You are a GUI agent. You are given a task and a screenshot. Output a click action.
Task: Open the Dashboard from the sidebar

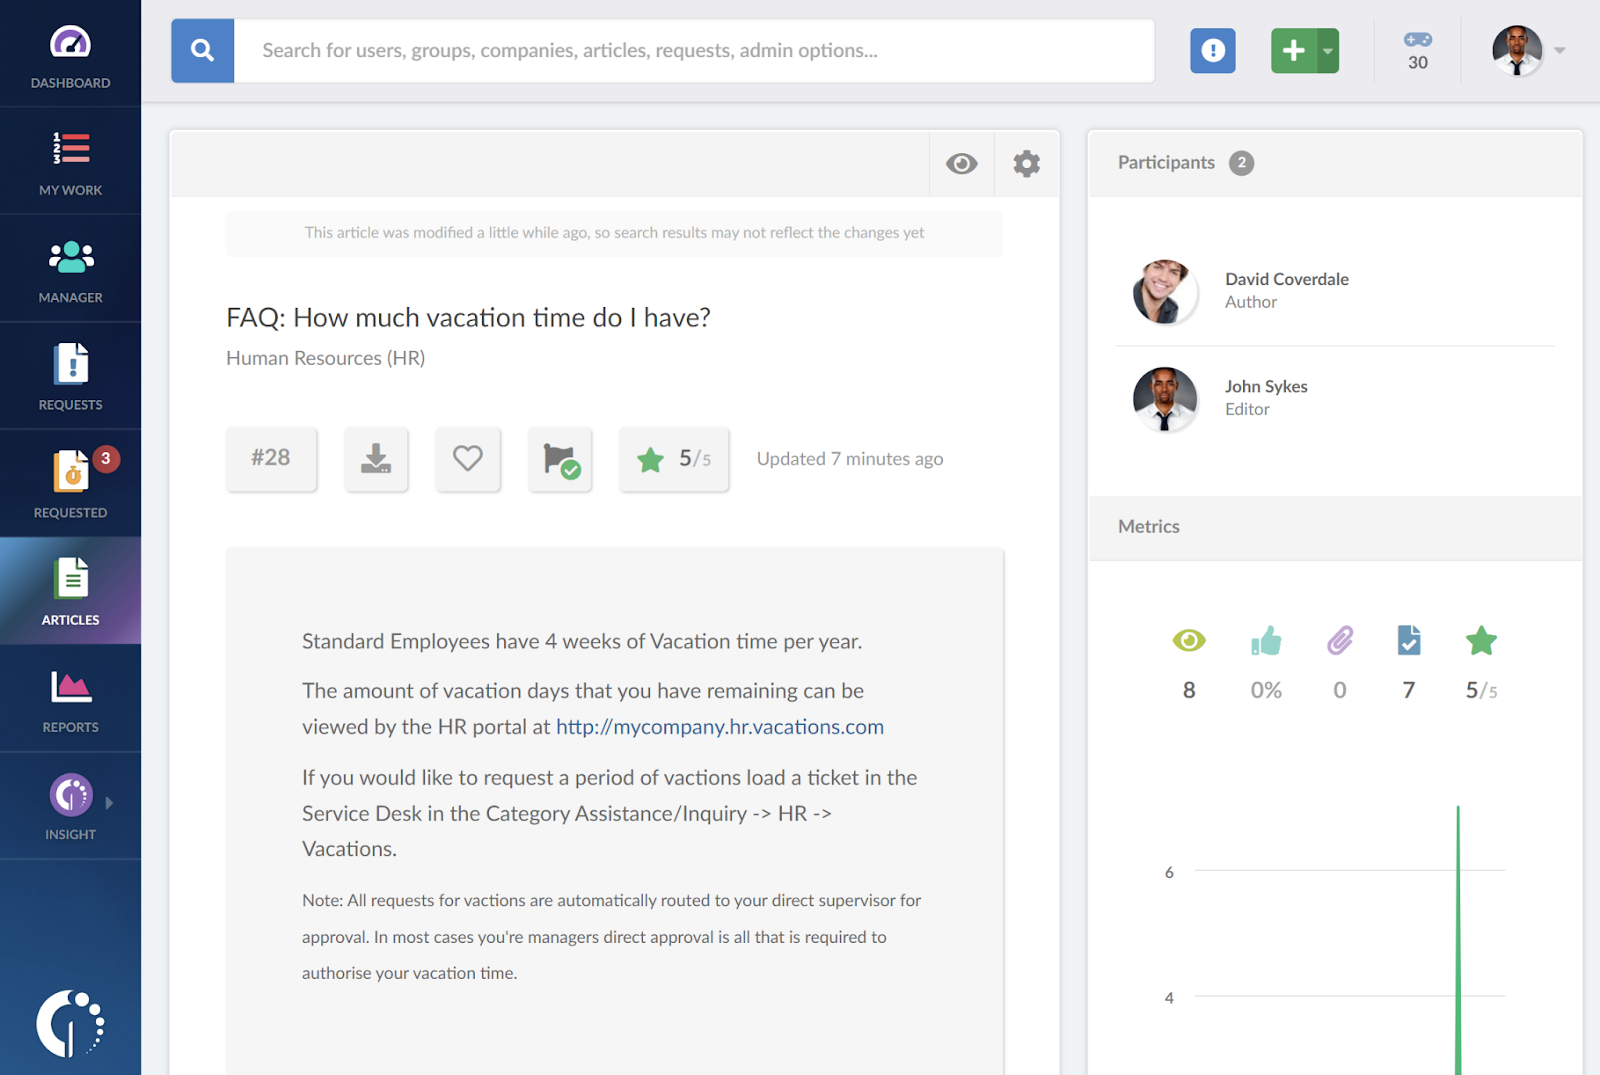click(x=70, y=52)
